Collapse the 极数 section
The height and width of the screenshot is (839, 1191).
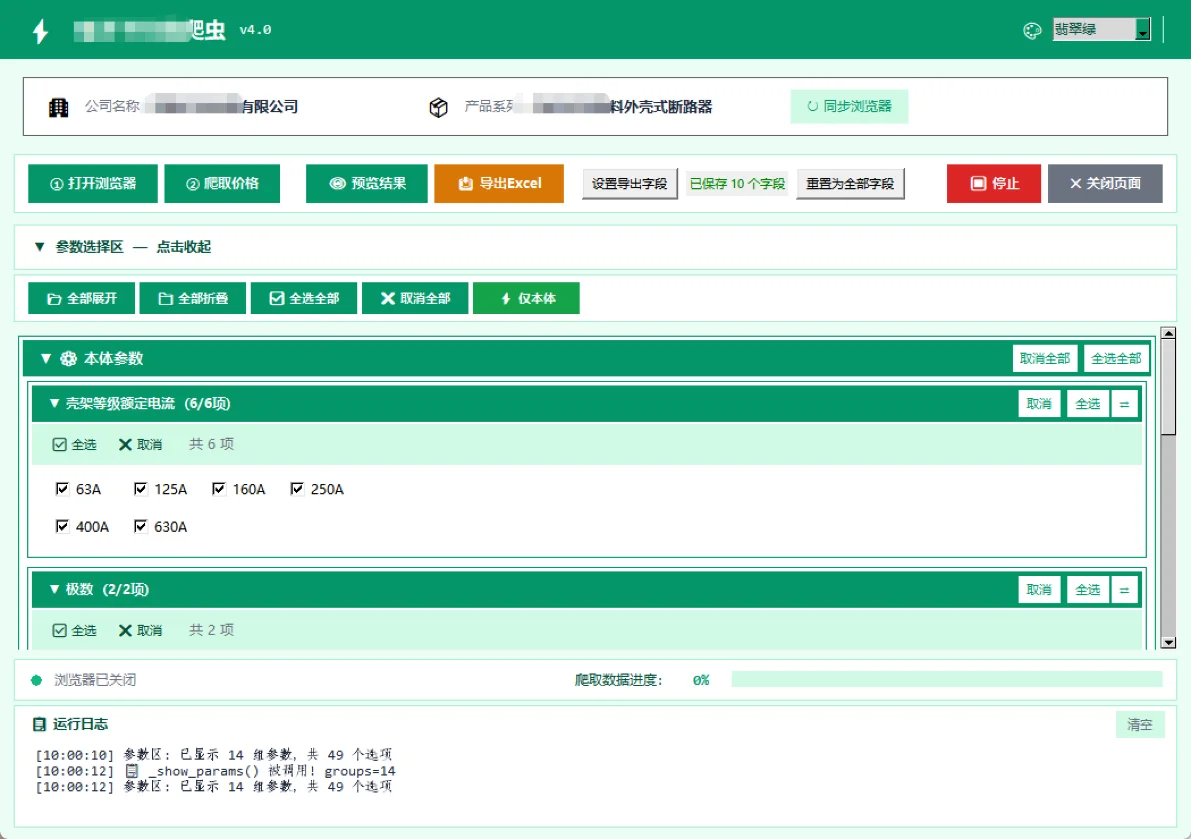(54, 589)
